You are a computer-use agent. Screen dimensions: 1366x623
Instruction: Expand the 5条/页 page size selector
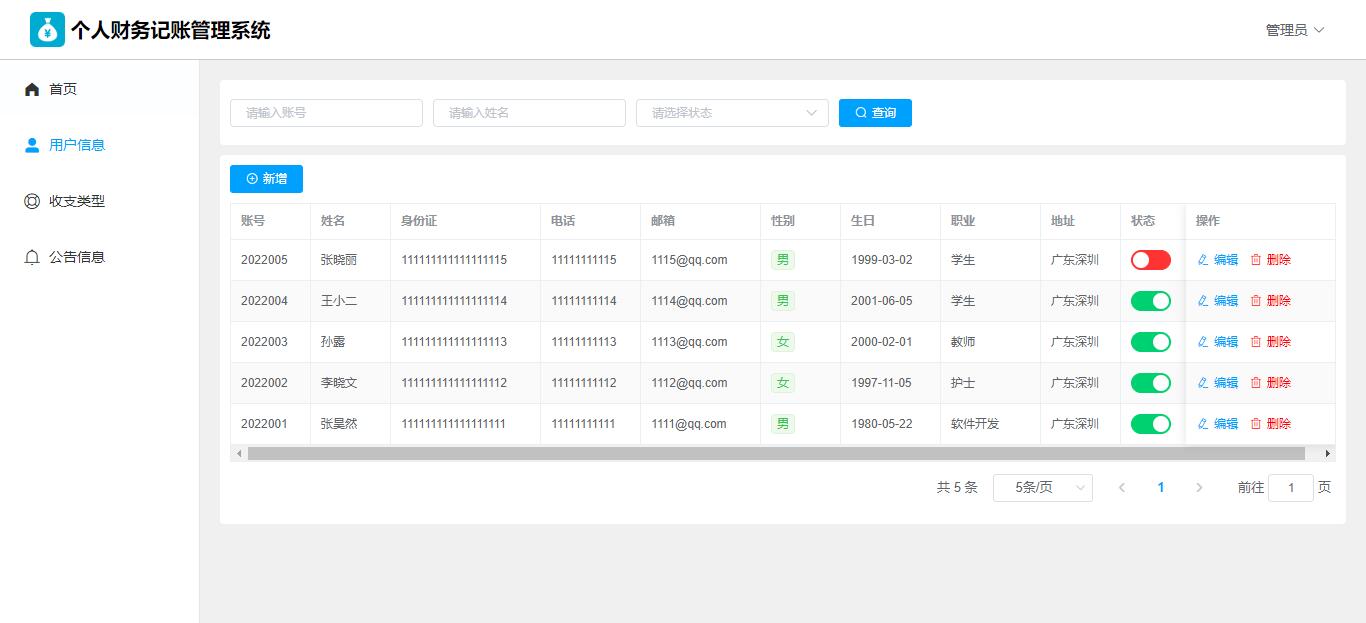1042,488
